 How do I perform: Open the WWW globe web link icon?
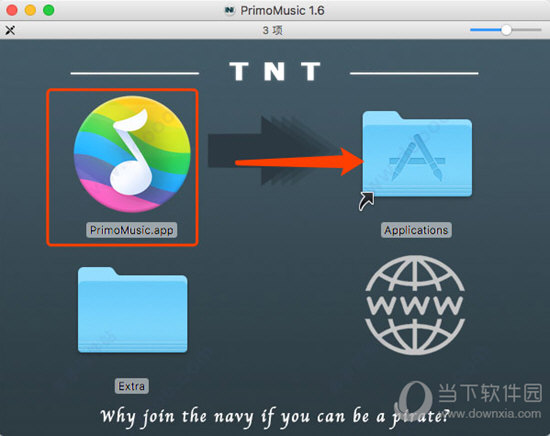pyautogui.click(x=415, y=305)
